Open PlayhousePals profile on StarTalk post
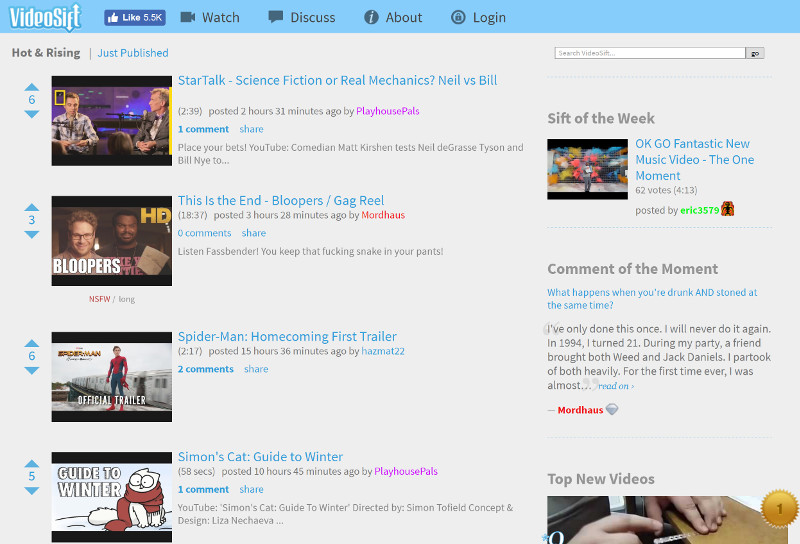 (x=388, y=111)
